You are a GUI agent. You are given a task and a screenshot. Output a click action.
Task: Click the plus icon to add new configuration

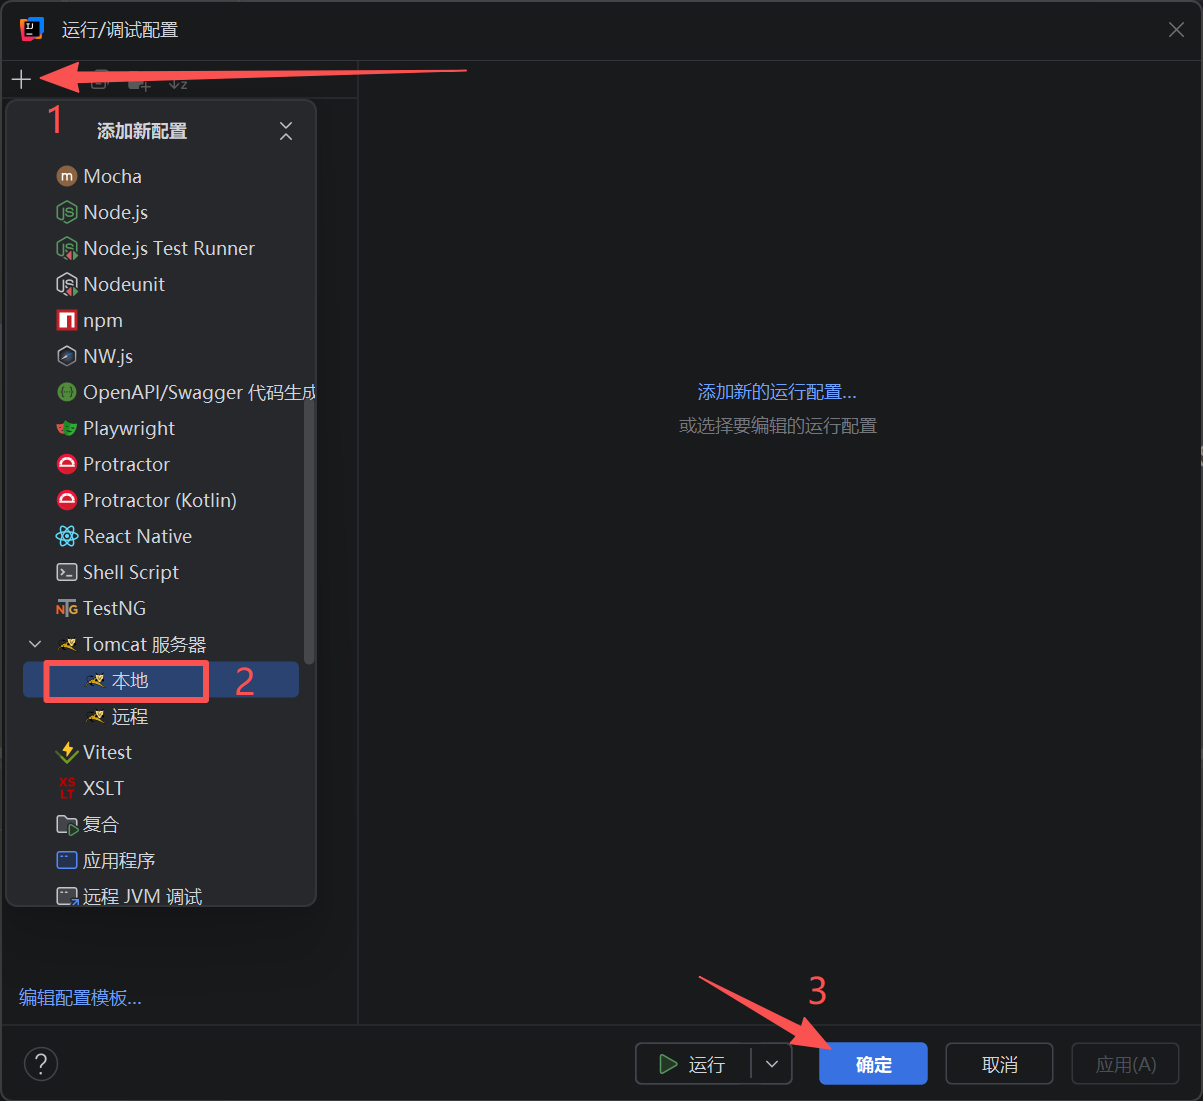coord(21,79)
